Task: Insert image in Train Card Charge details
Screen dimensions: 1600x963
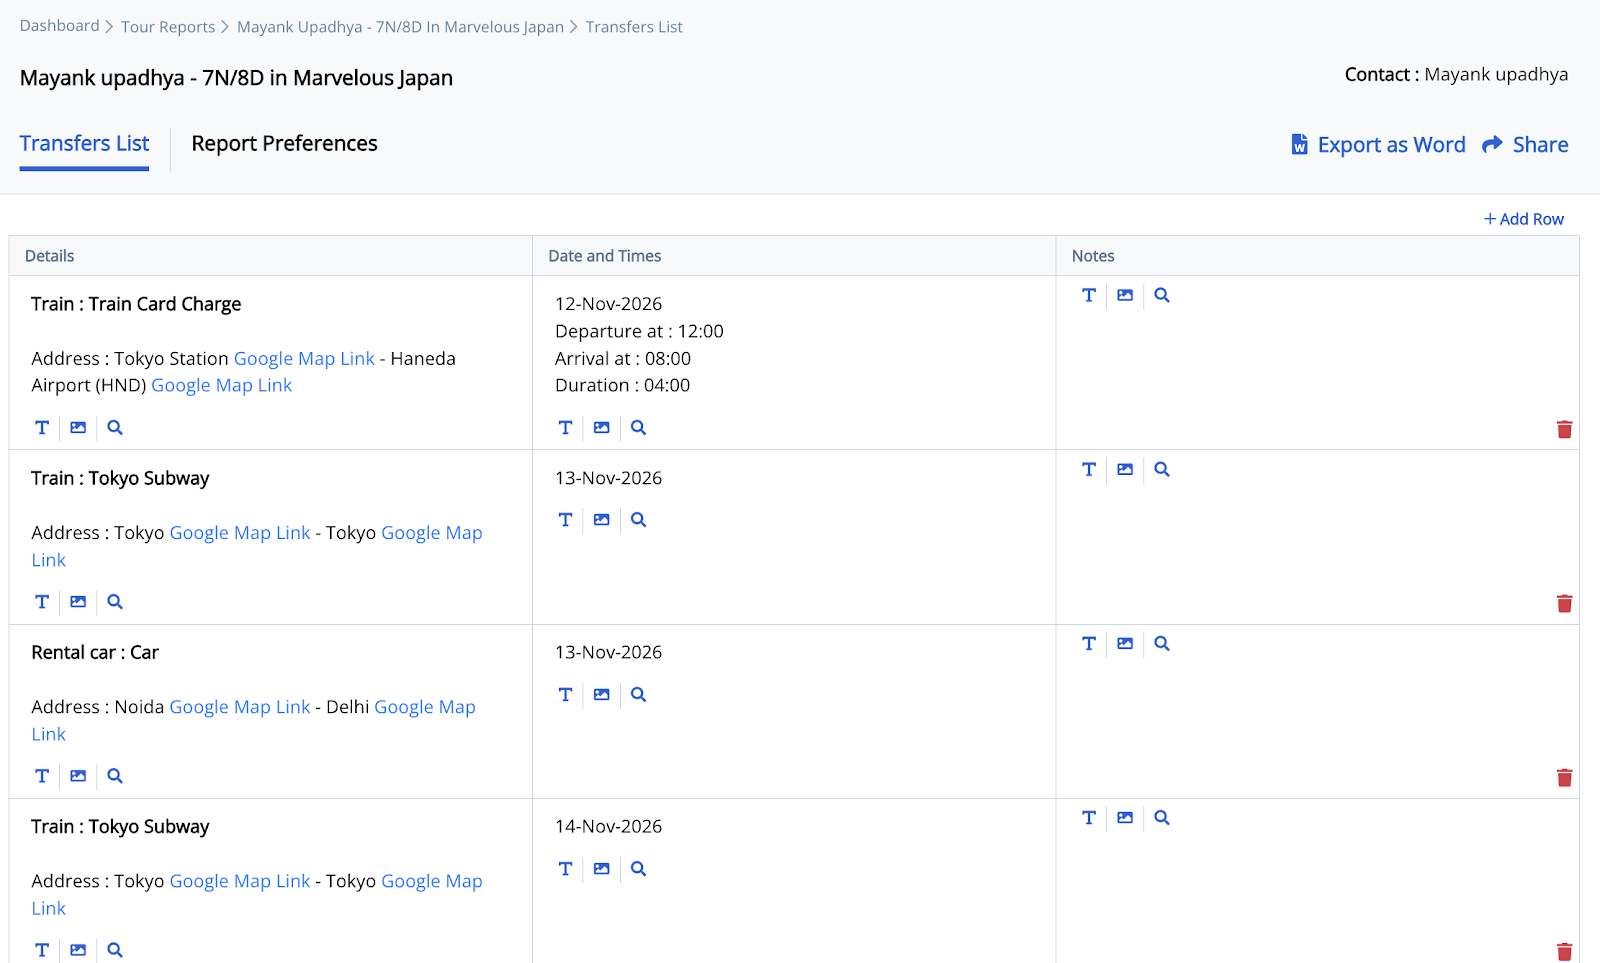Action: click(78, 428)
